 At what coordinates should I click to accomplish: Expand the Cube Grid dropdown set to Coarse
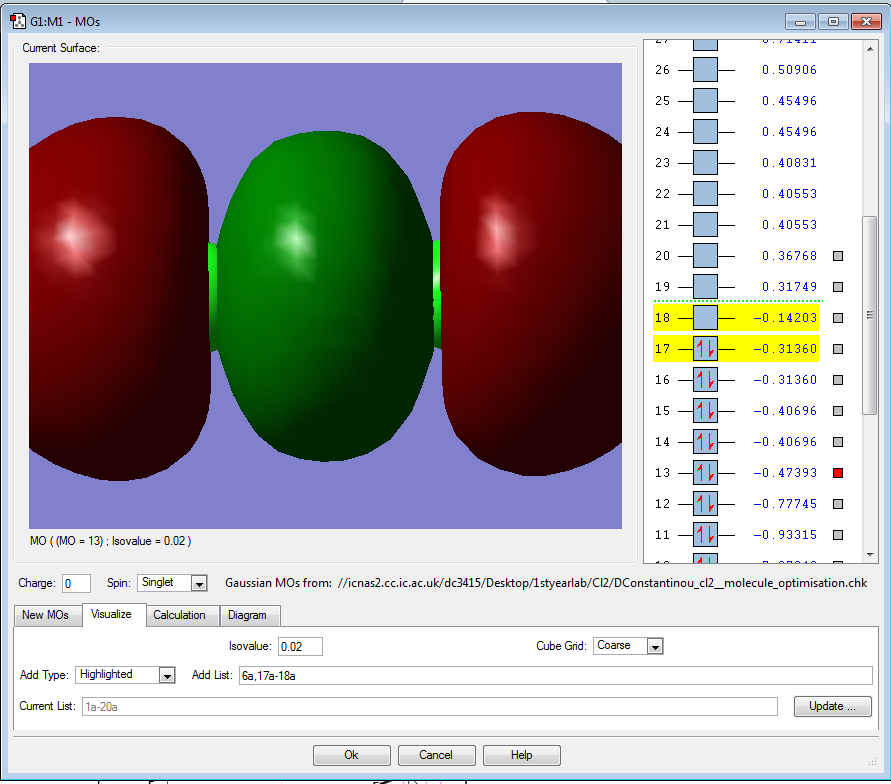point(654,646)
